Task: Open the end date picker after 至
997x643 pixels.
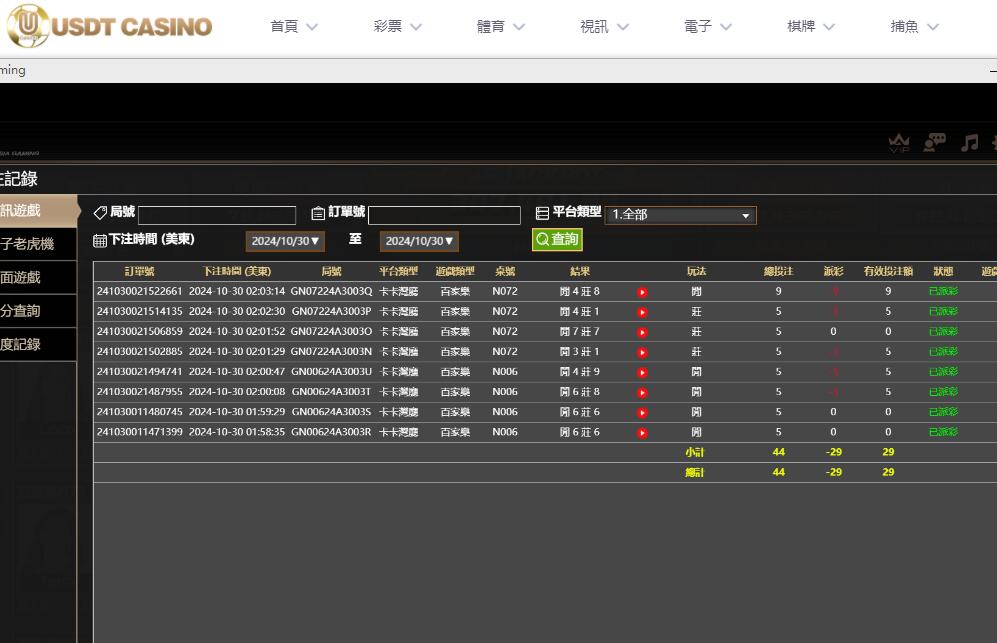Action: [419, 241]
